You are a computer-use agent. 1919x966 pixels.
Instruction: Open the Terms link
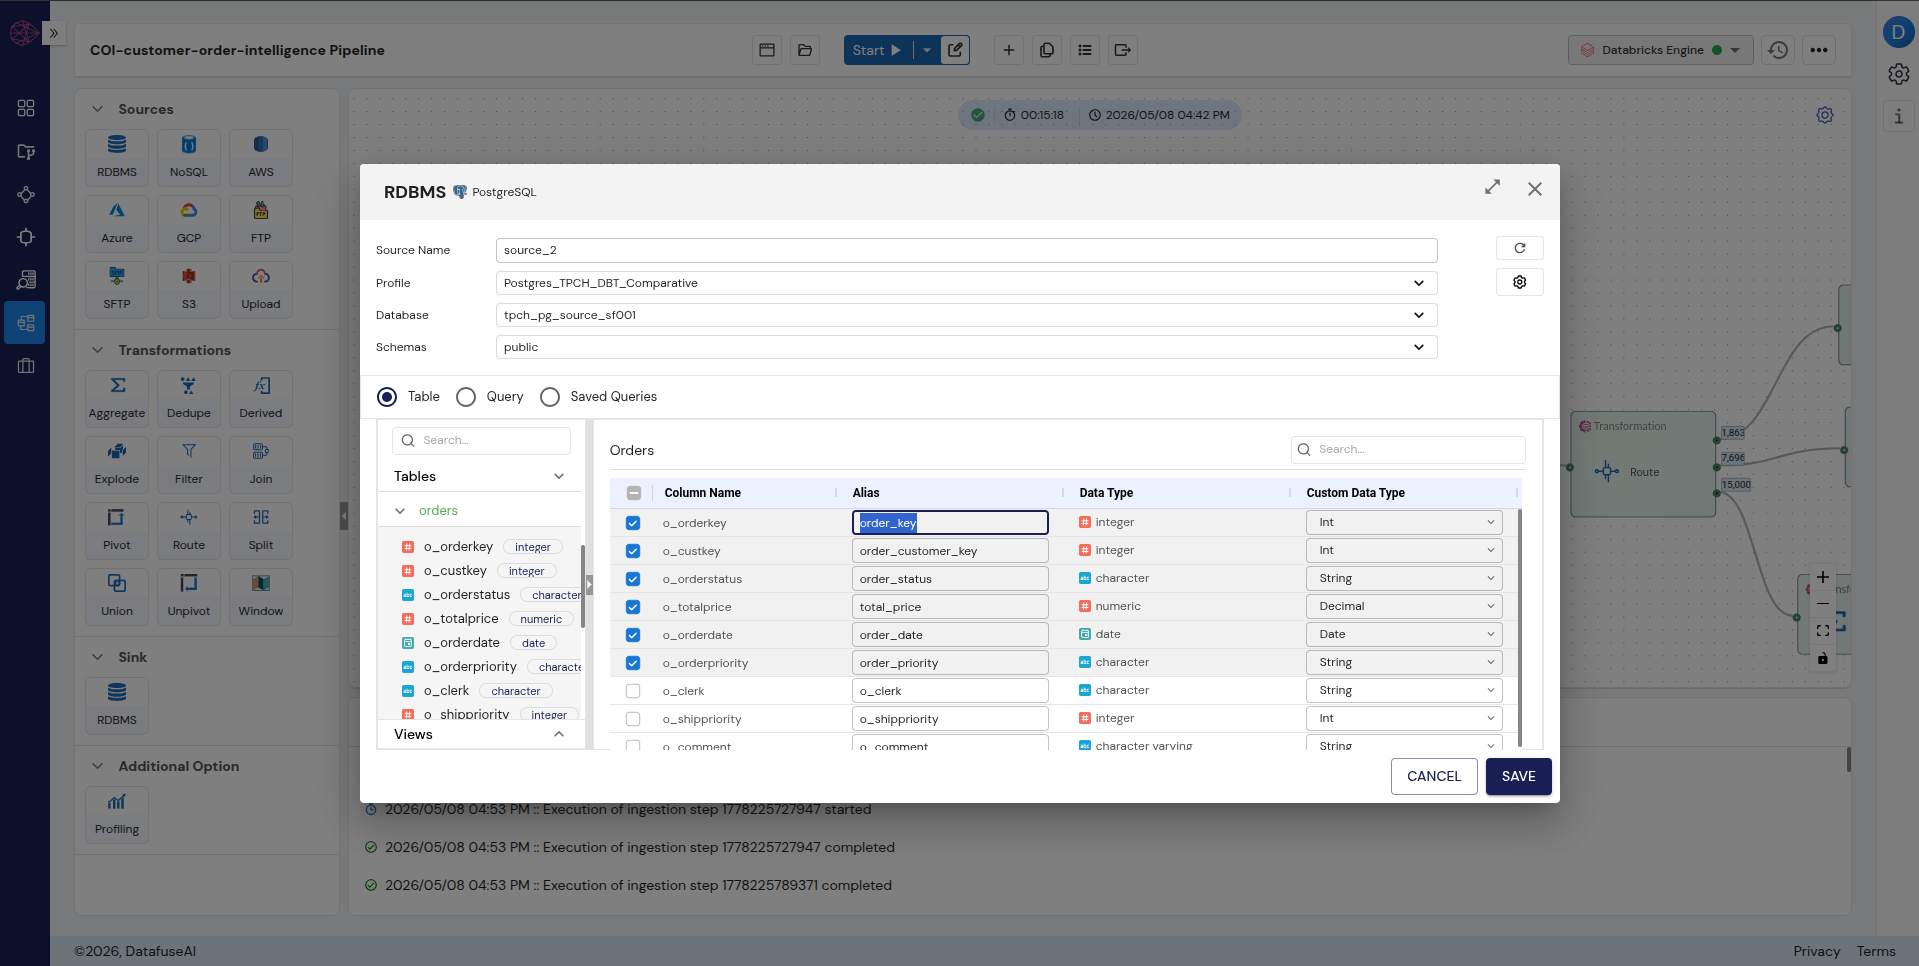click(1876, 951)
